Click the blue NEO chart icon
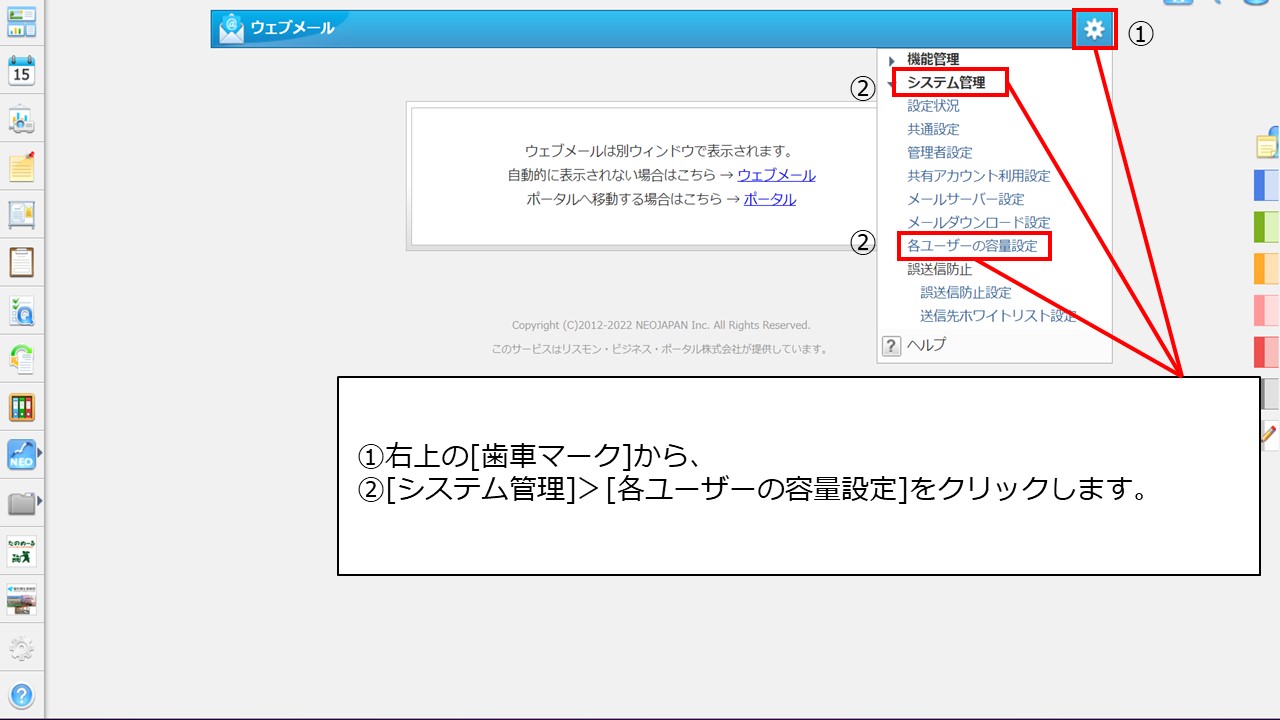The height and width of the screenshot is (720, 1280). [21, 455]
